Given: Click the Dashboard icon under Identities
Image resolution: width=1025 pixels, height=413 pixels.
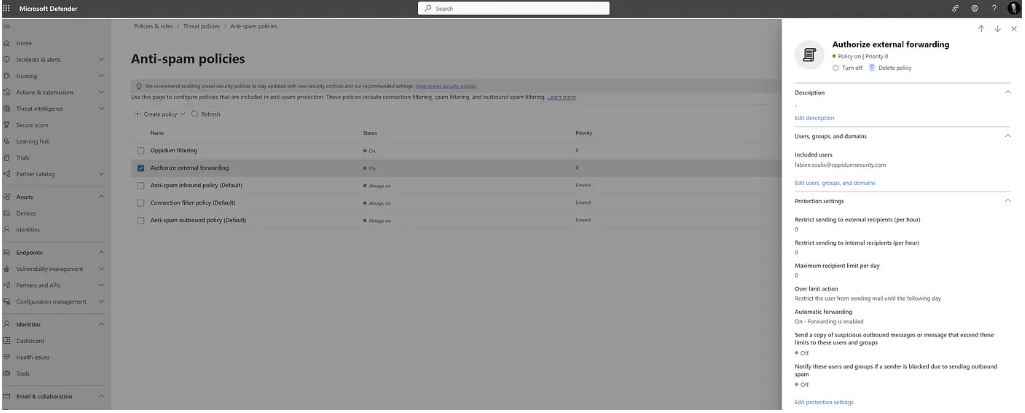Looking at the screenshot, I should click(7, 340).
